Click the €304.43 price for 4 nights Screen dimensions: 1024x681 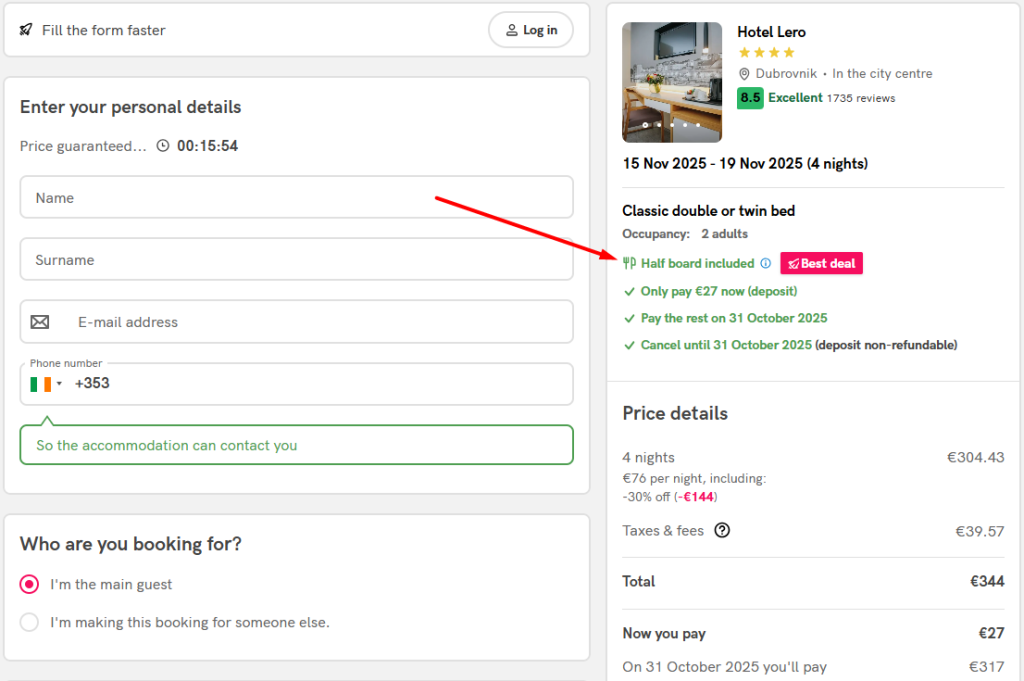[x=976, y=457]
